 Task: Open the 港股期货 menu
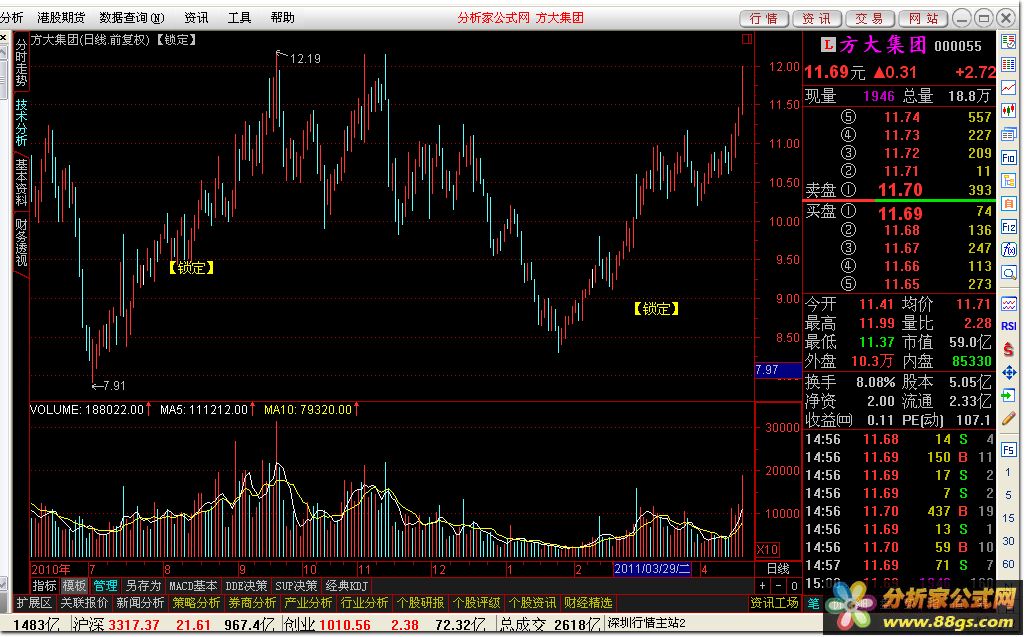tap(61, 18)
